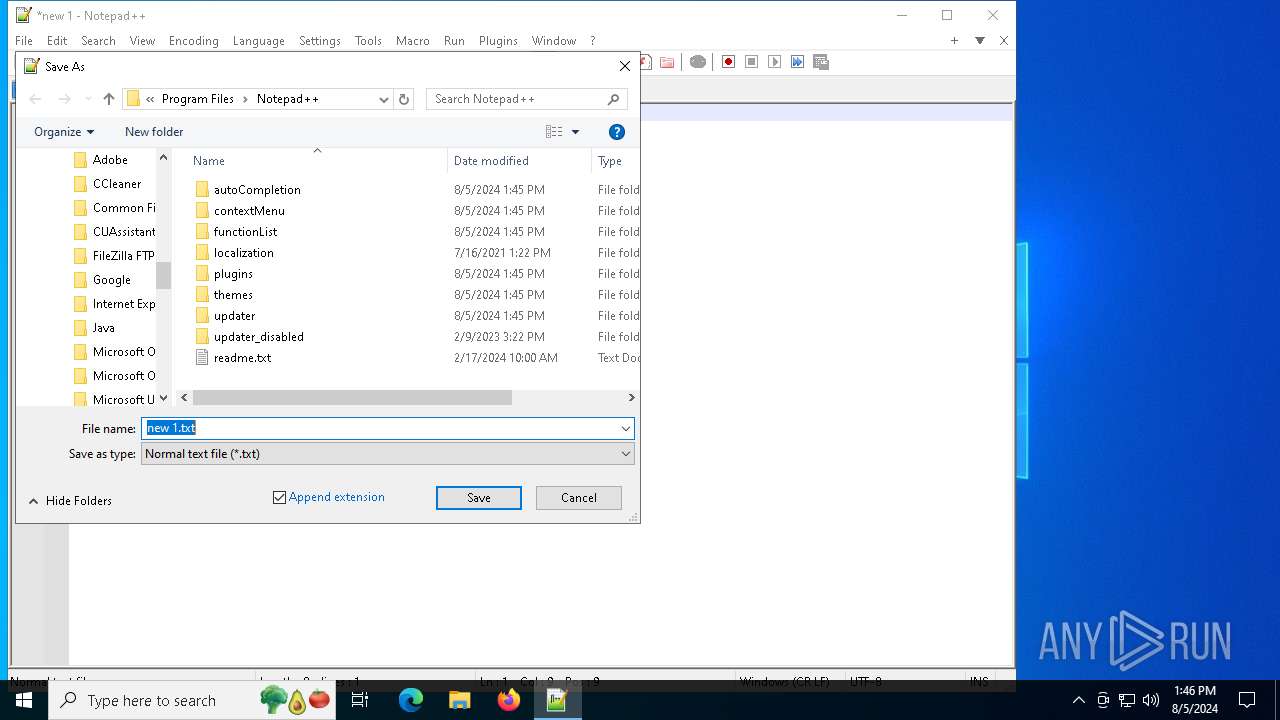
Task: Open the Encoding menu
Action: (x=194, y=41)
